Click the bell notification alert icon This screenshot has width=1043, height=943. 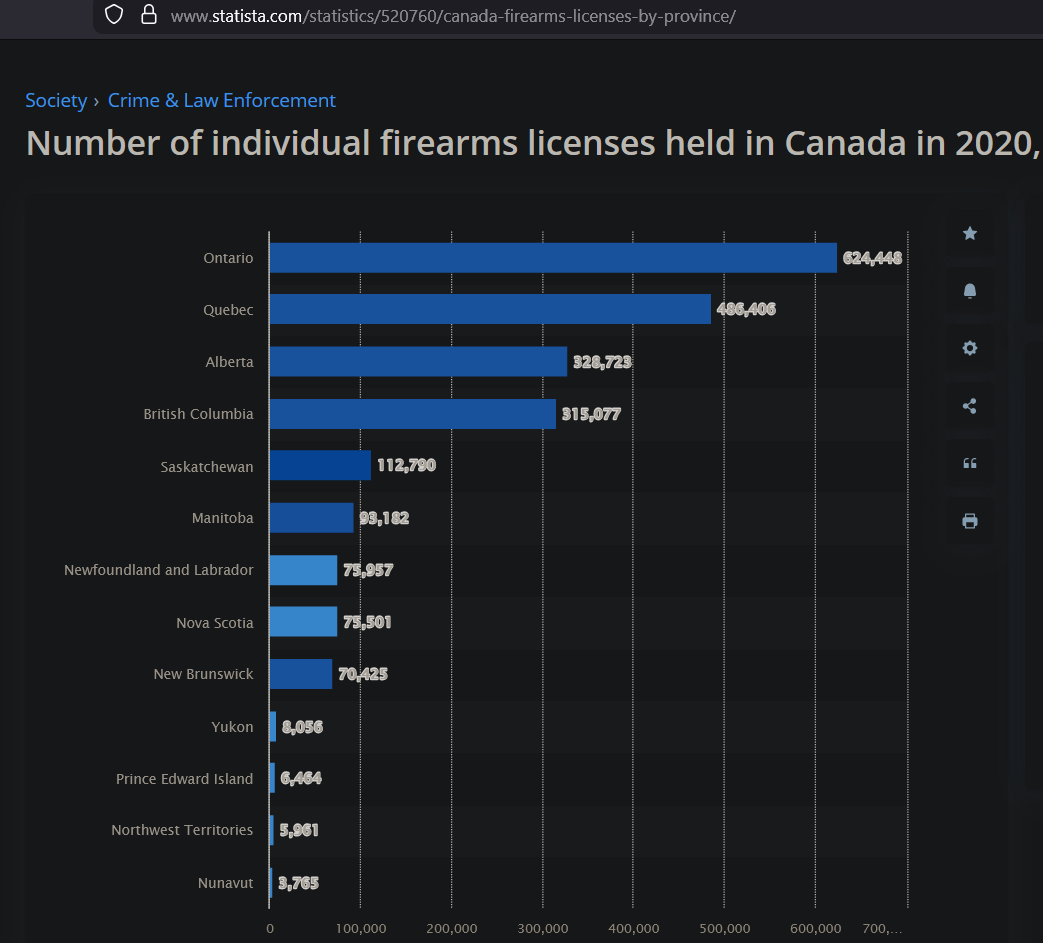[969, 291]
